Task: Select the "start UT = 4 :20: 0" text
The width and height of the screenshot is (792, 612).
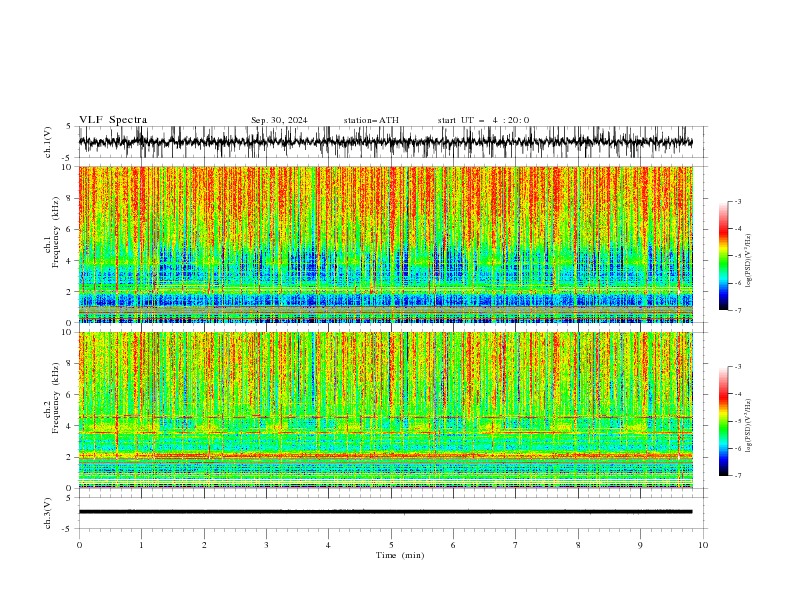Action: 483,120
